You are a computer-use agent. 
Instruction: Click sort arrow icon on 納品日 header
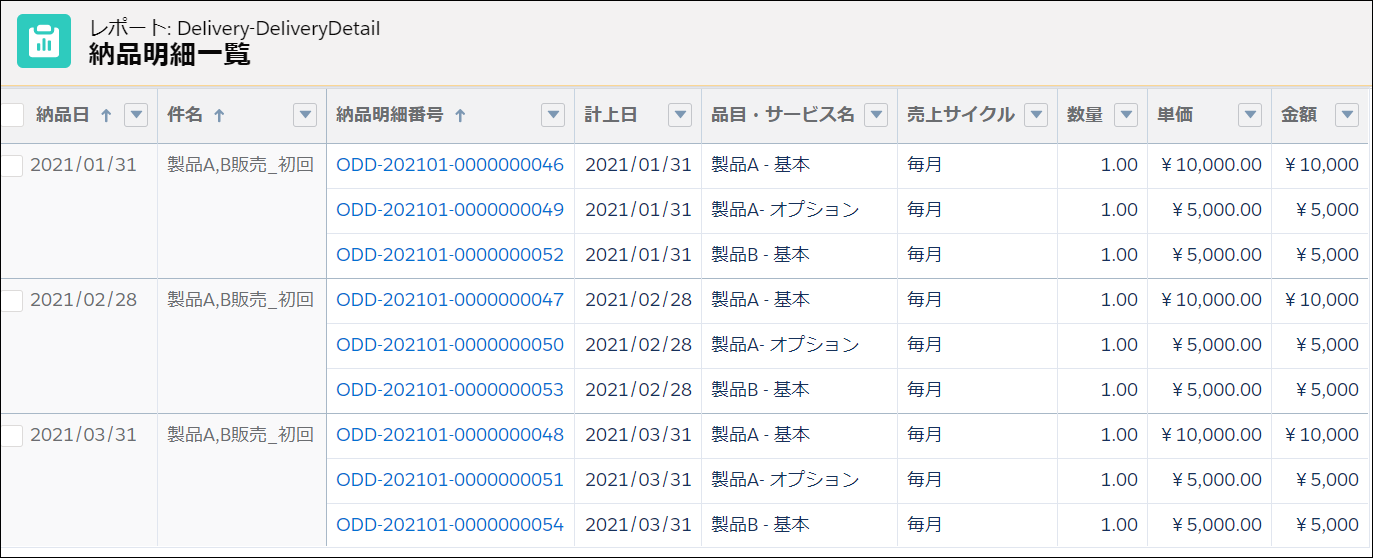tap(106, 116)
